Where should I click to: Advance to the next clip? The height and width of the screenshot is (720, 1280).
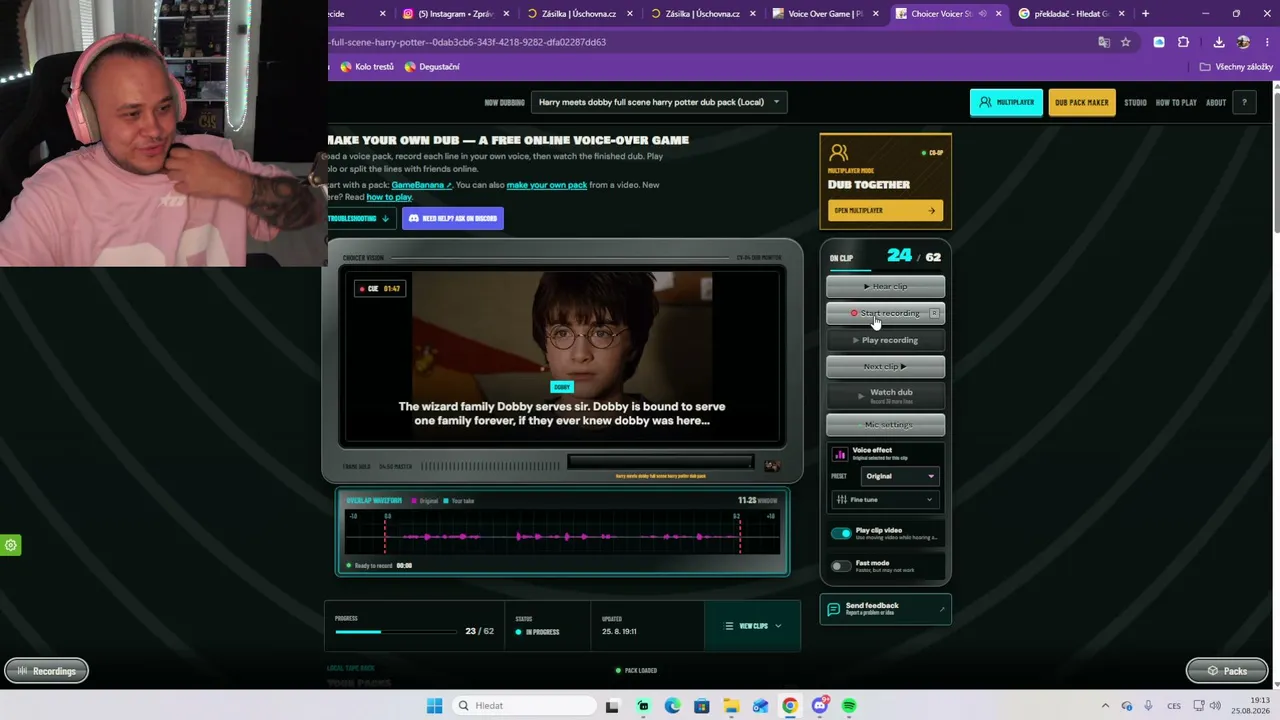[x=885, y=366]
